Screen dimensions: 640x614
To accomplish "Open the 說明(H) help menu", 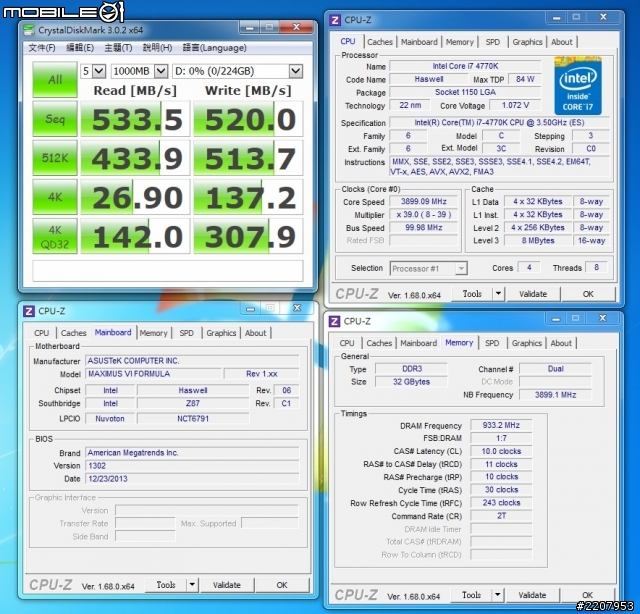I will click(x=157, y=48).
